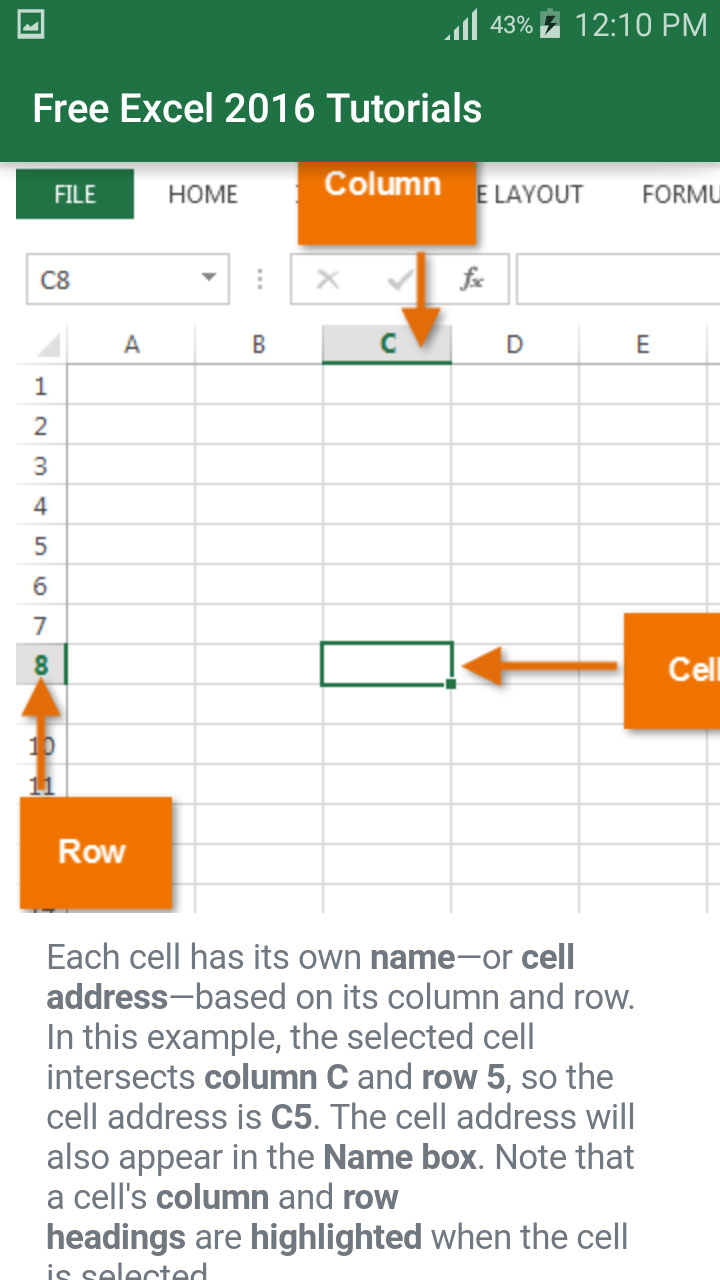Click the orange Cell callout

[678, 670]
